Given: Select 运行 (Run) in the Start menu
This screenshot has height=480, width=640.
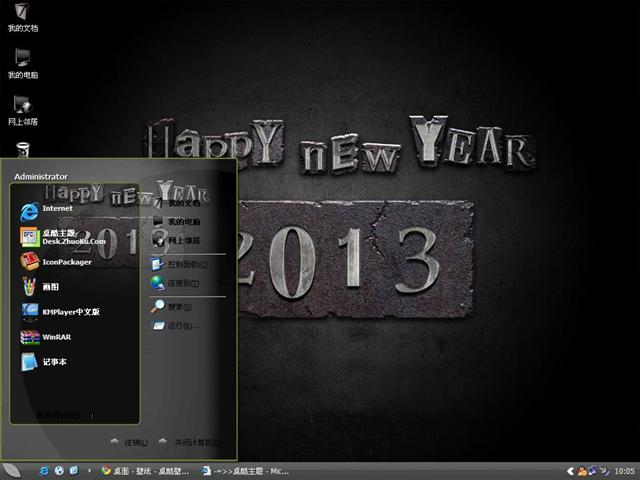Looking at the screenshot, I should [x=179, y=326].
